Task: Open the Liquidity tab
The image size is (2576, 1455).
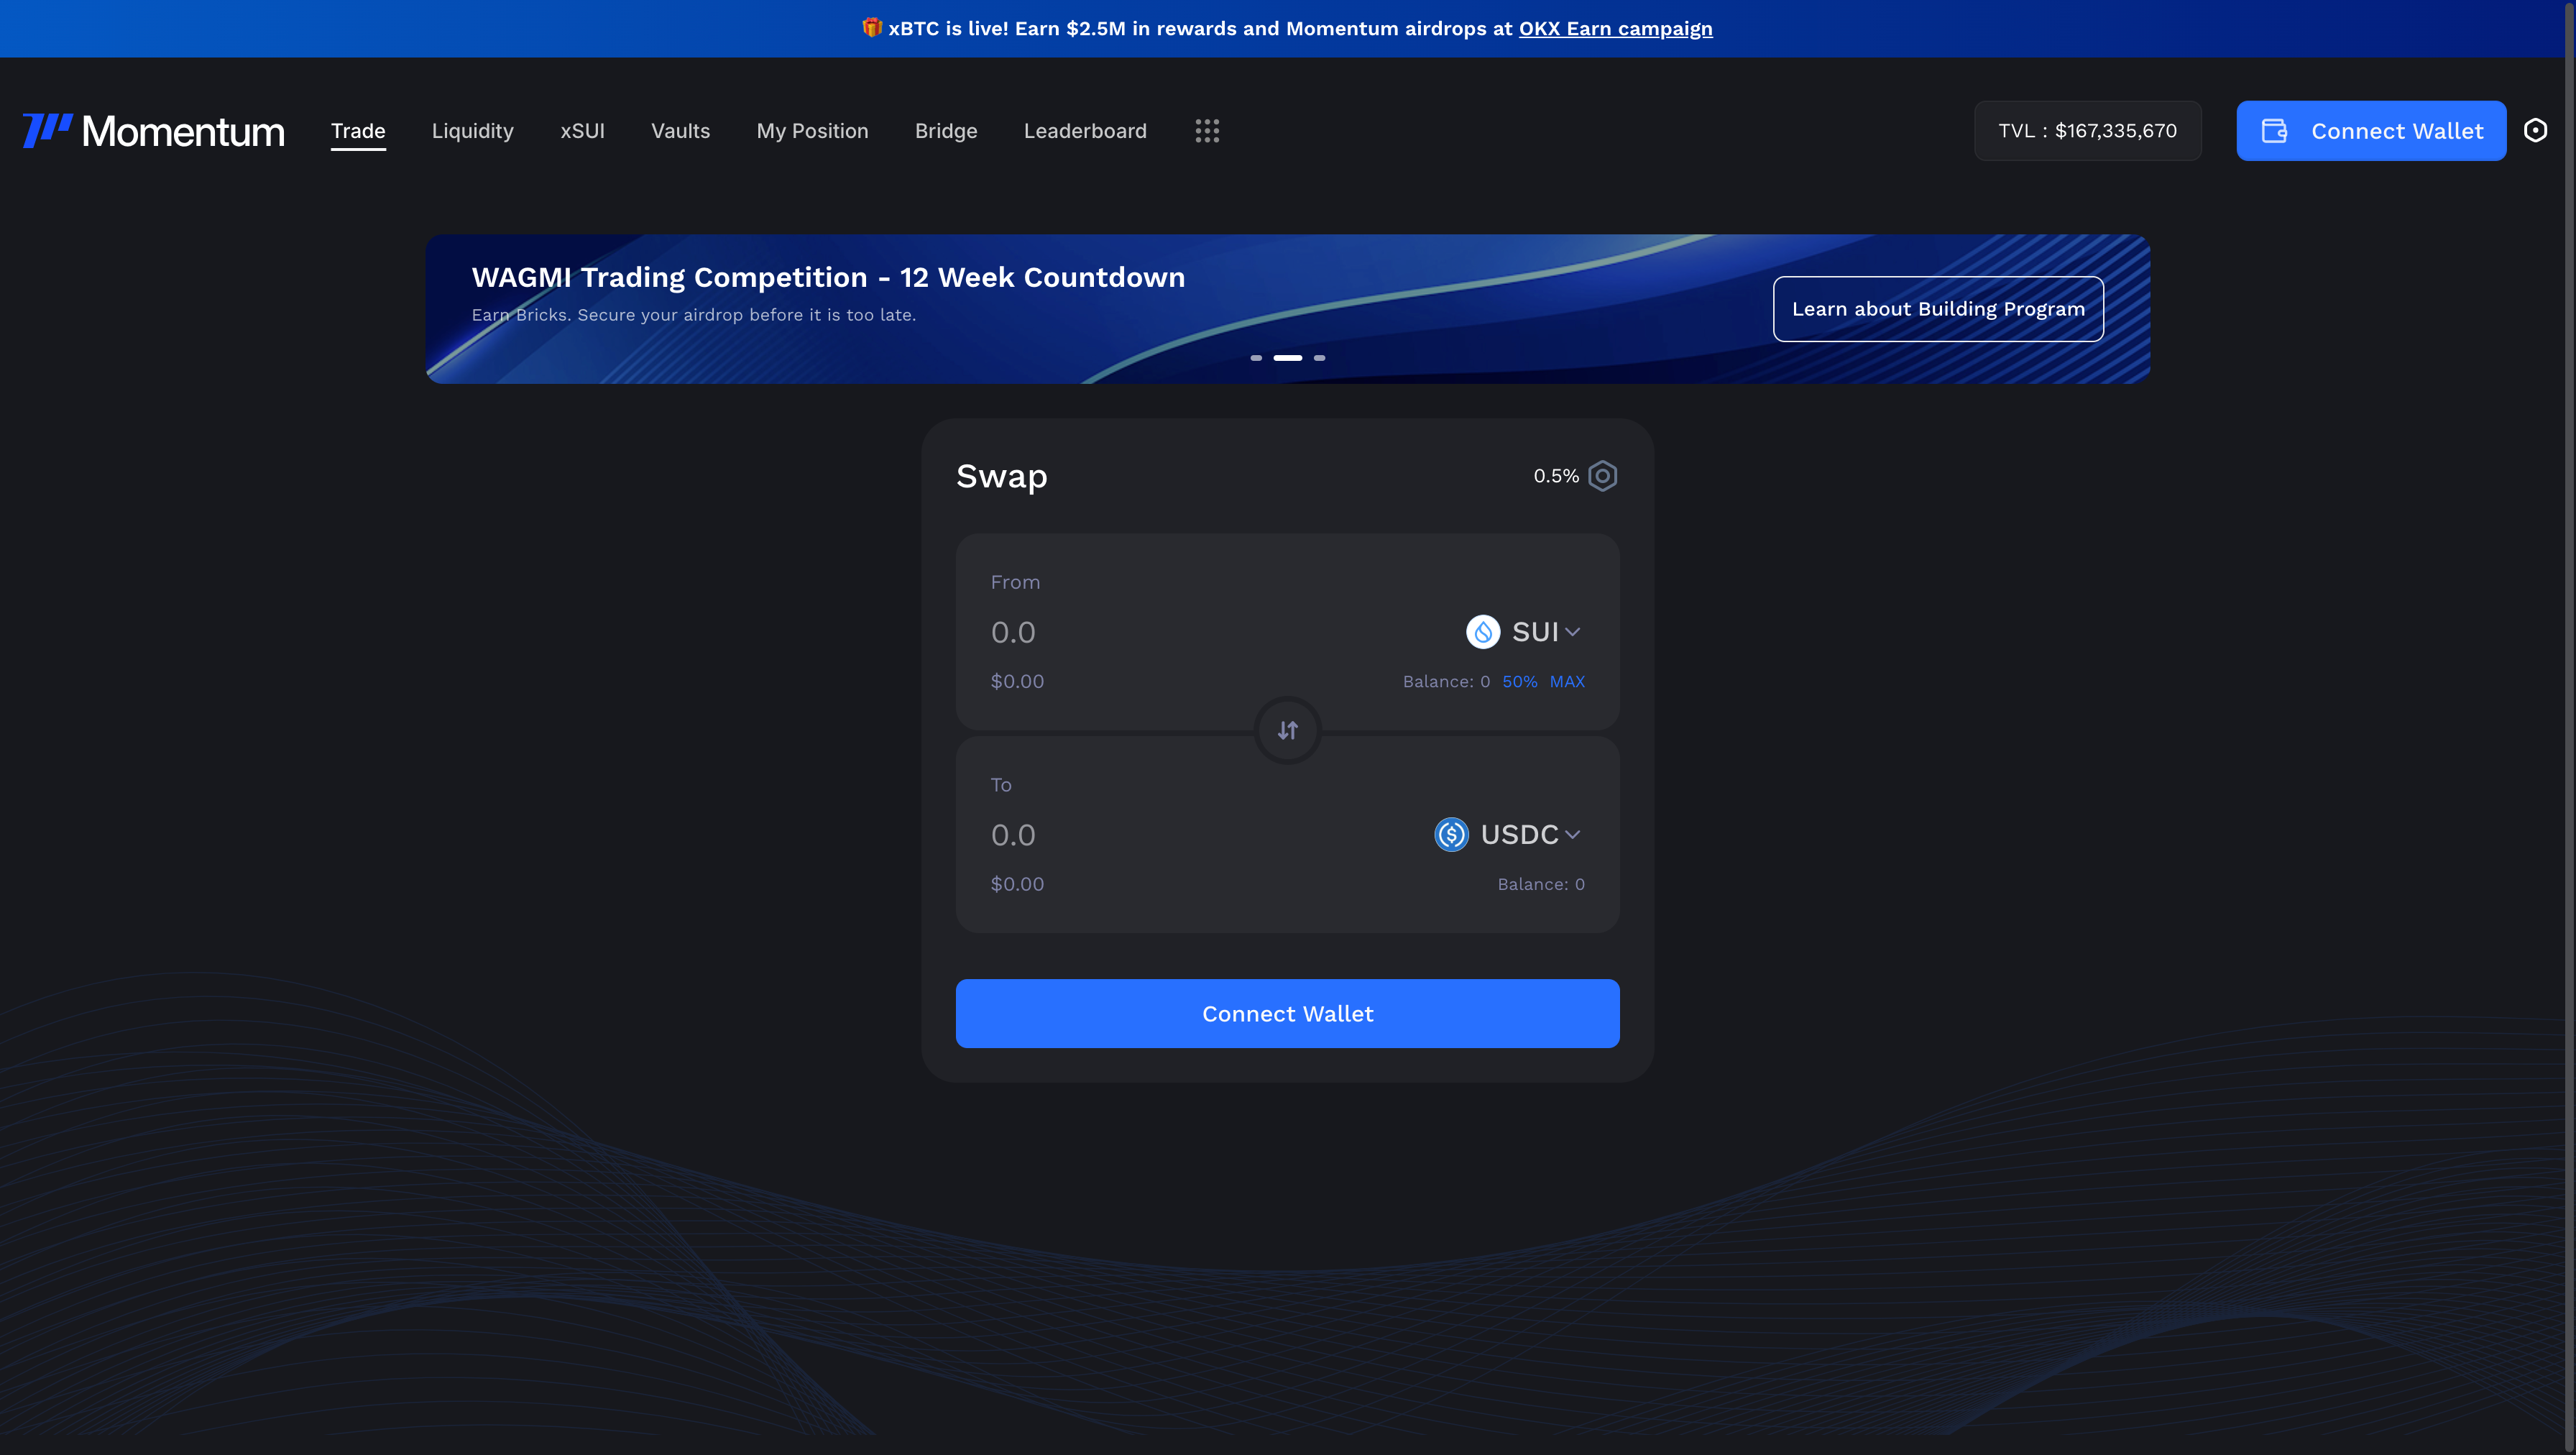Action: coord(473,131)
